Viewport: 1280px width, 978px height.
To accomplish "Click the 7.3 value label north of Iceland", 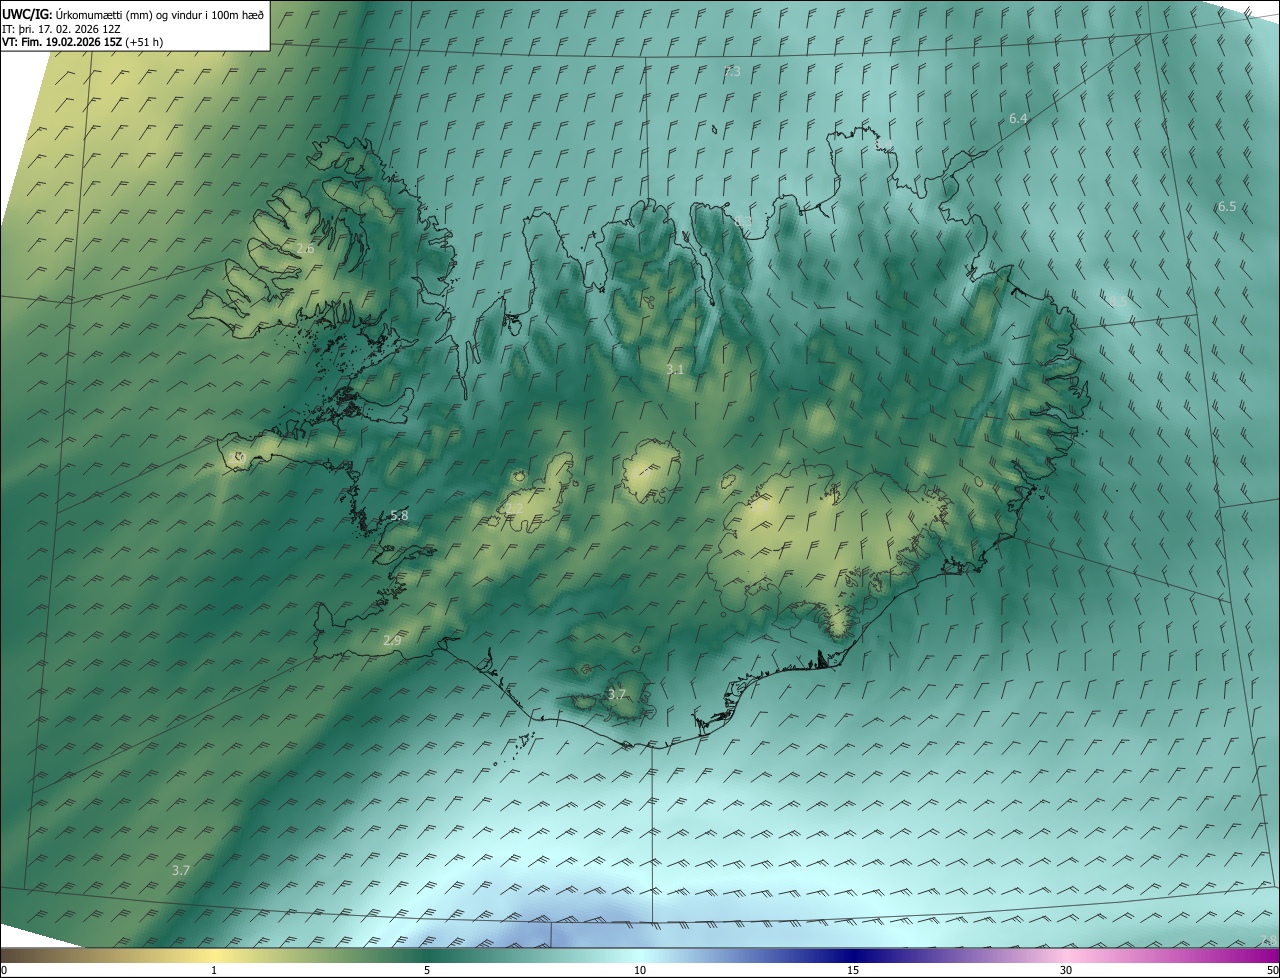I will pos(732,72).
